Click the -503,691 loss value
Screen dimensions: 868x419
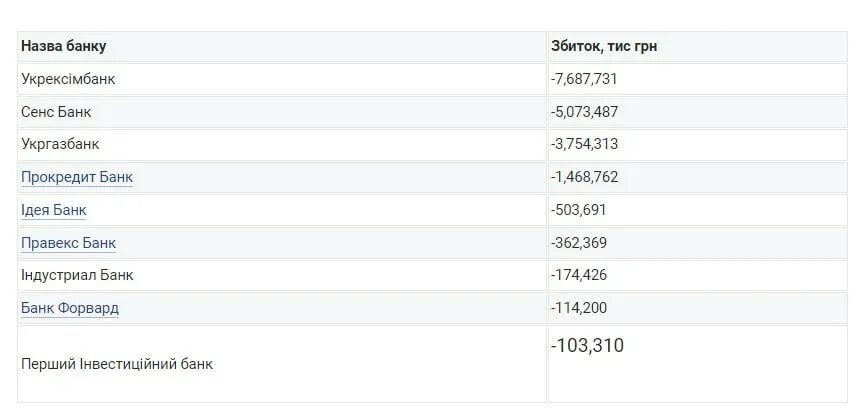click(x=578, y=210)
